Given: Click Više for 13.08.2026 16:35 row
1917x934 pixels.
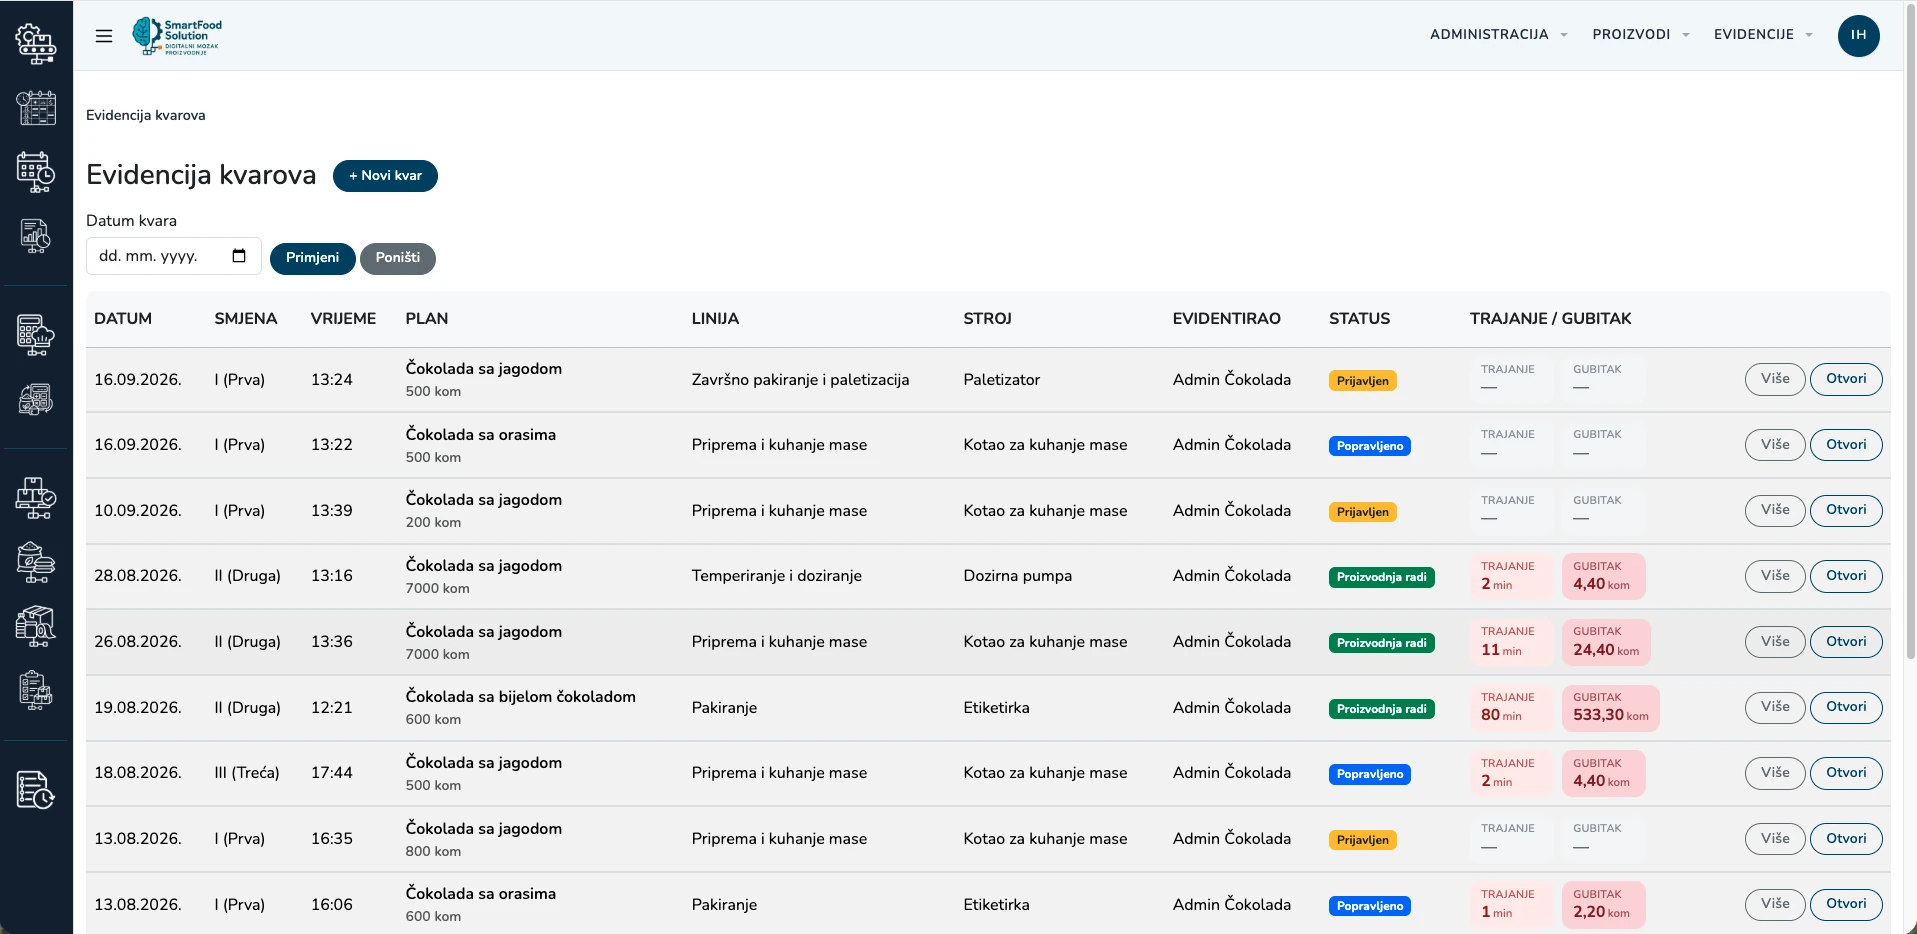Looking at the screenshot, I should pos(1775,839).
